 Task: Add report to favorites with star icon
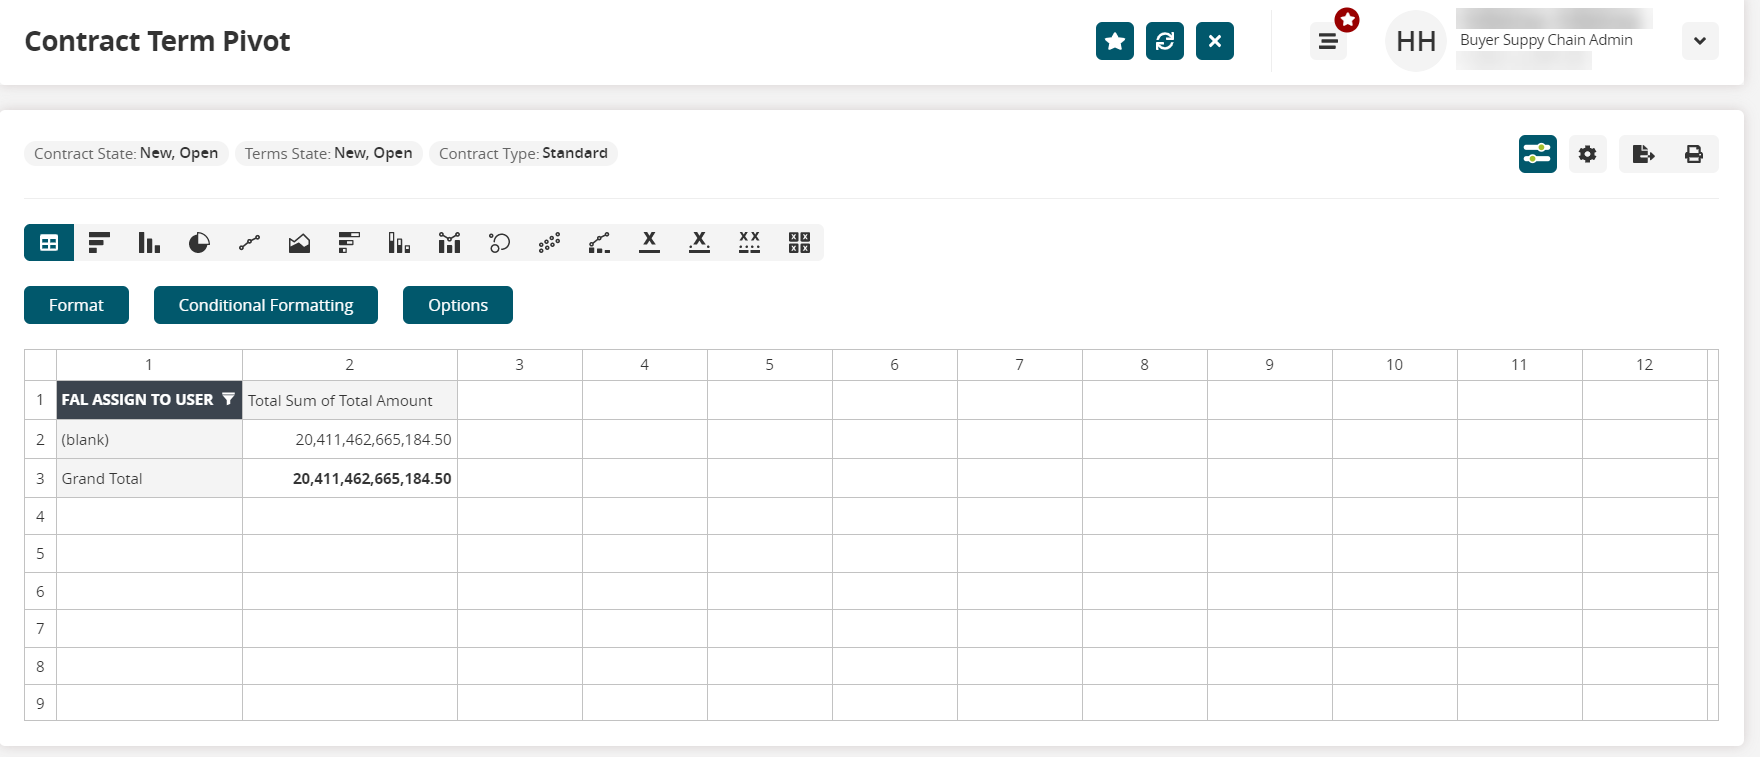point(1115,41)
